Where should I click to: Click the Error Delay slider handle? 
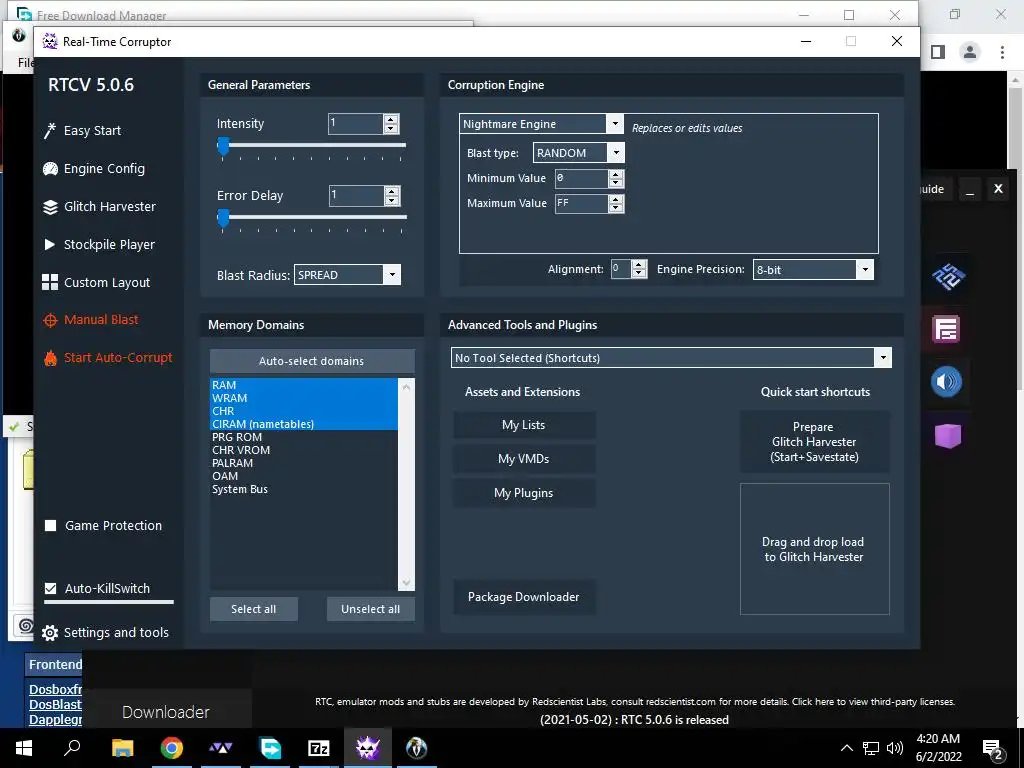click(223, 219)
